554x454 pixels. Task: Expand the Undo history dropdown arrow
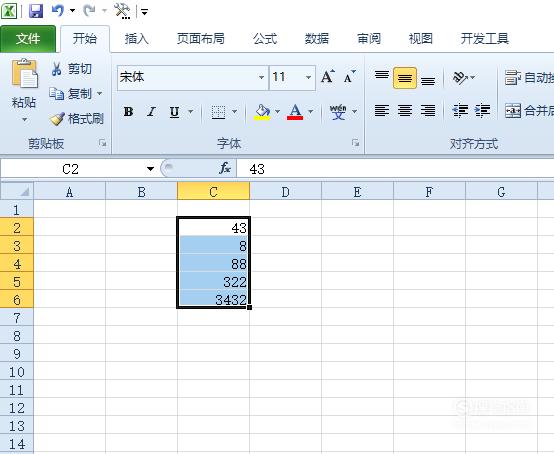[x=72, y=11]
